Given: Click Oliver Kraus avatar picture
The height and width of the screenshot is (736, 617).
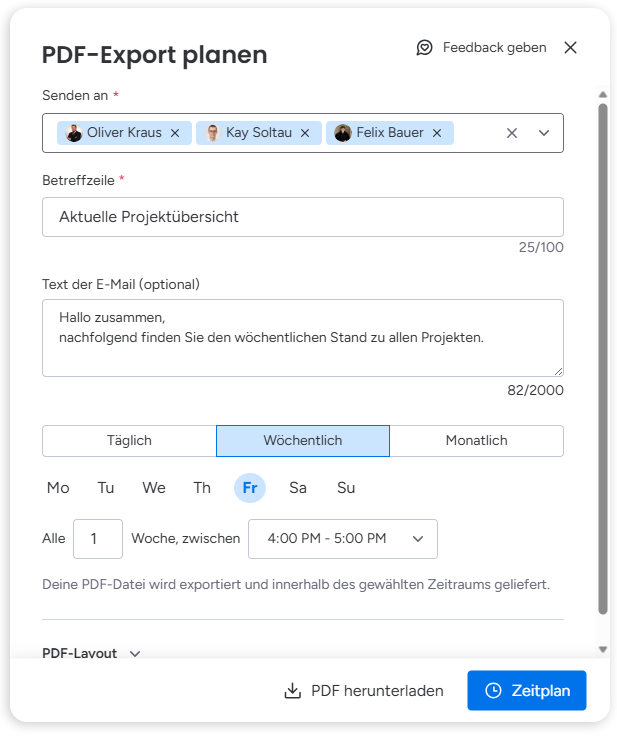Looking at the screenshot, I should (73, 133).
